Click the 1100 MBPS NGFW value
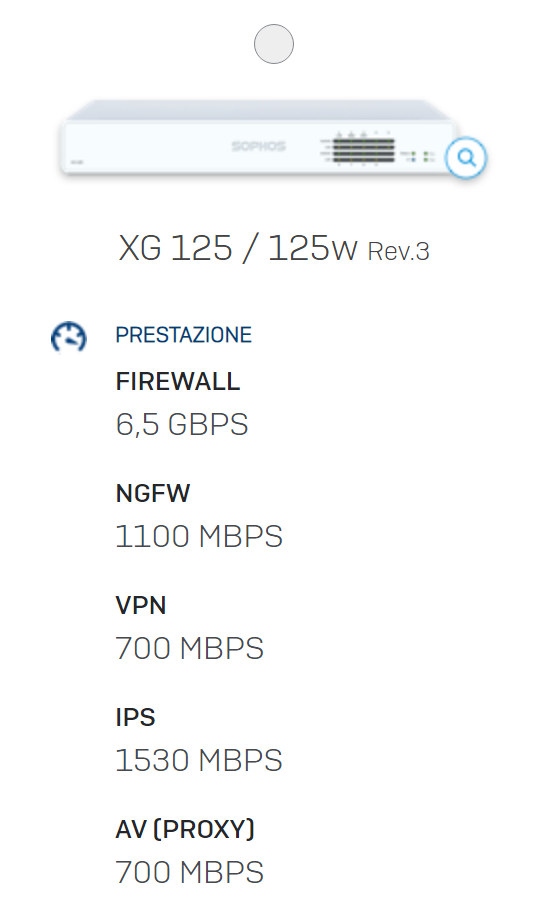Image resolution: width=545 pixels, height=899 pixels. point(199,537)
